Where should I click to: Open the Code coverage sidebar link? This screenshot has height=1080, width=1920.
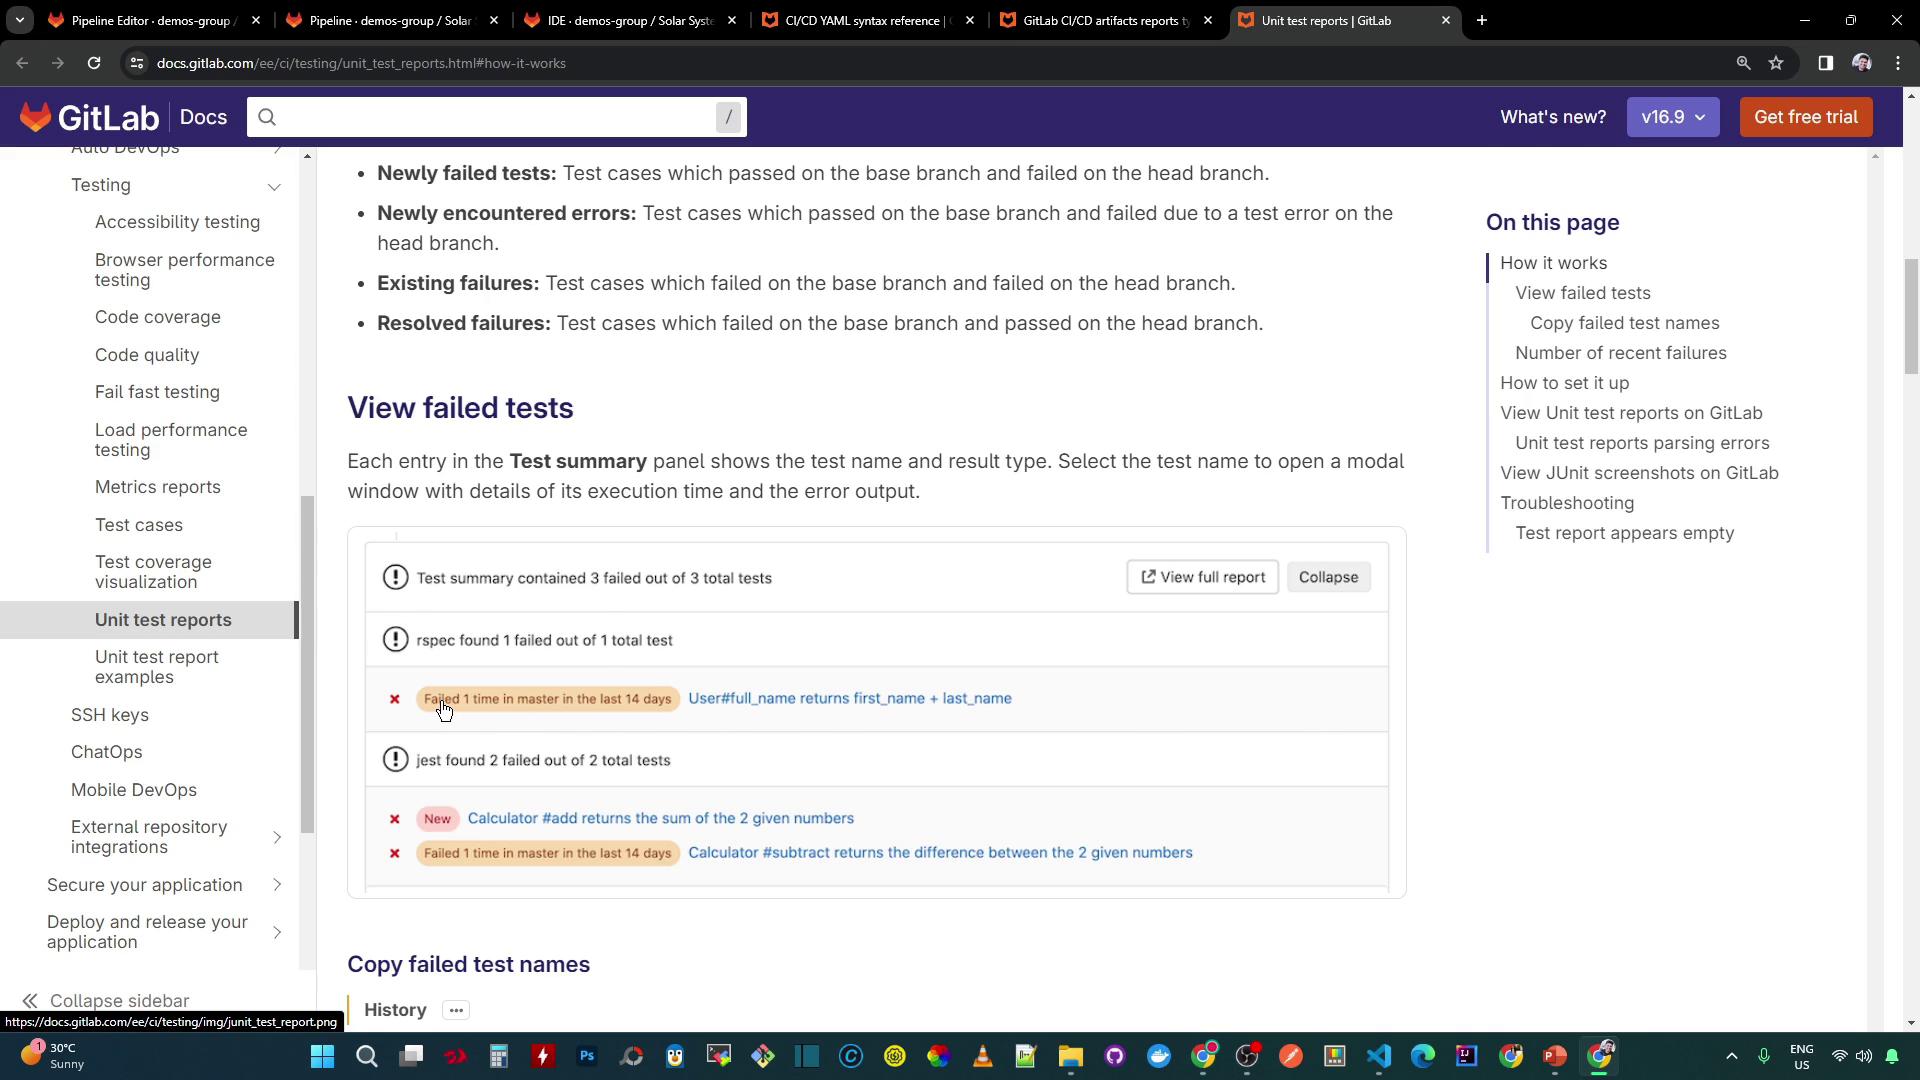click(x=157, y=317)
